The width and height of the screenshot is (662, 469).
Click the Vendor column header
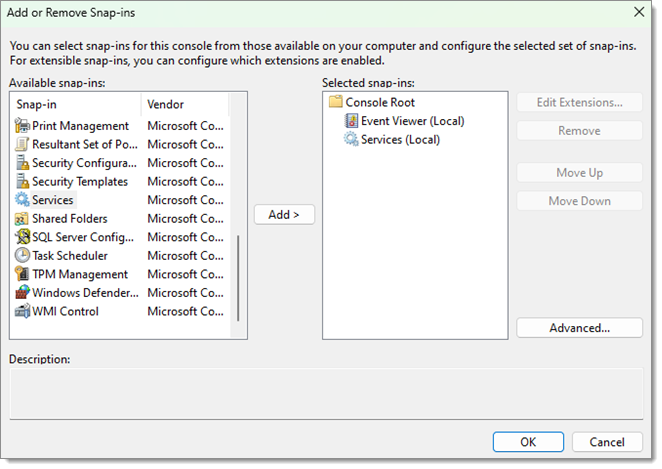[x=185, y=104]
